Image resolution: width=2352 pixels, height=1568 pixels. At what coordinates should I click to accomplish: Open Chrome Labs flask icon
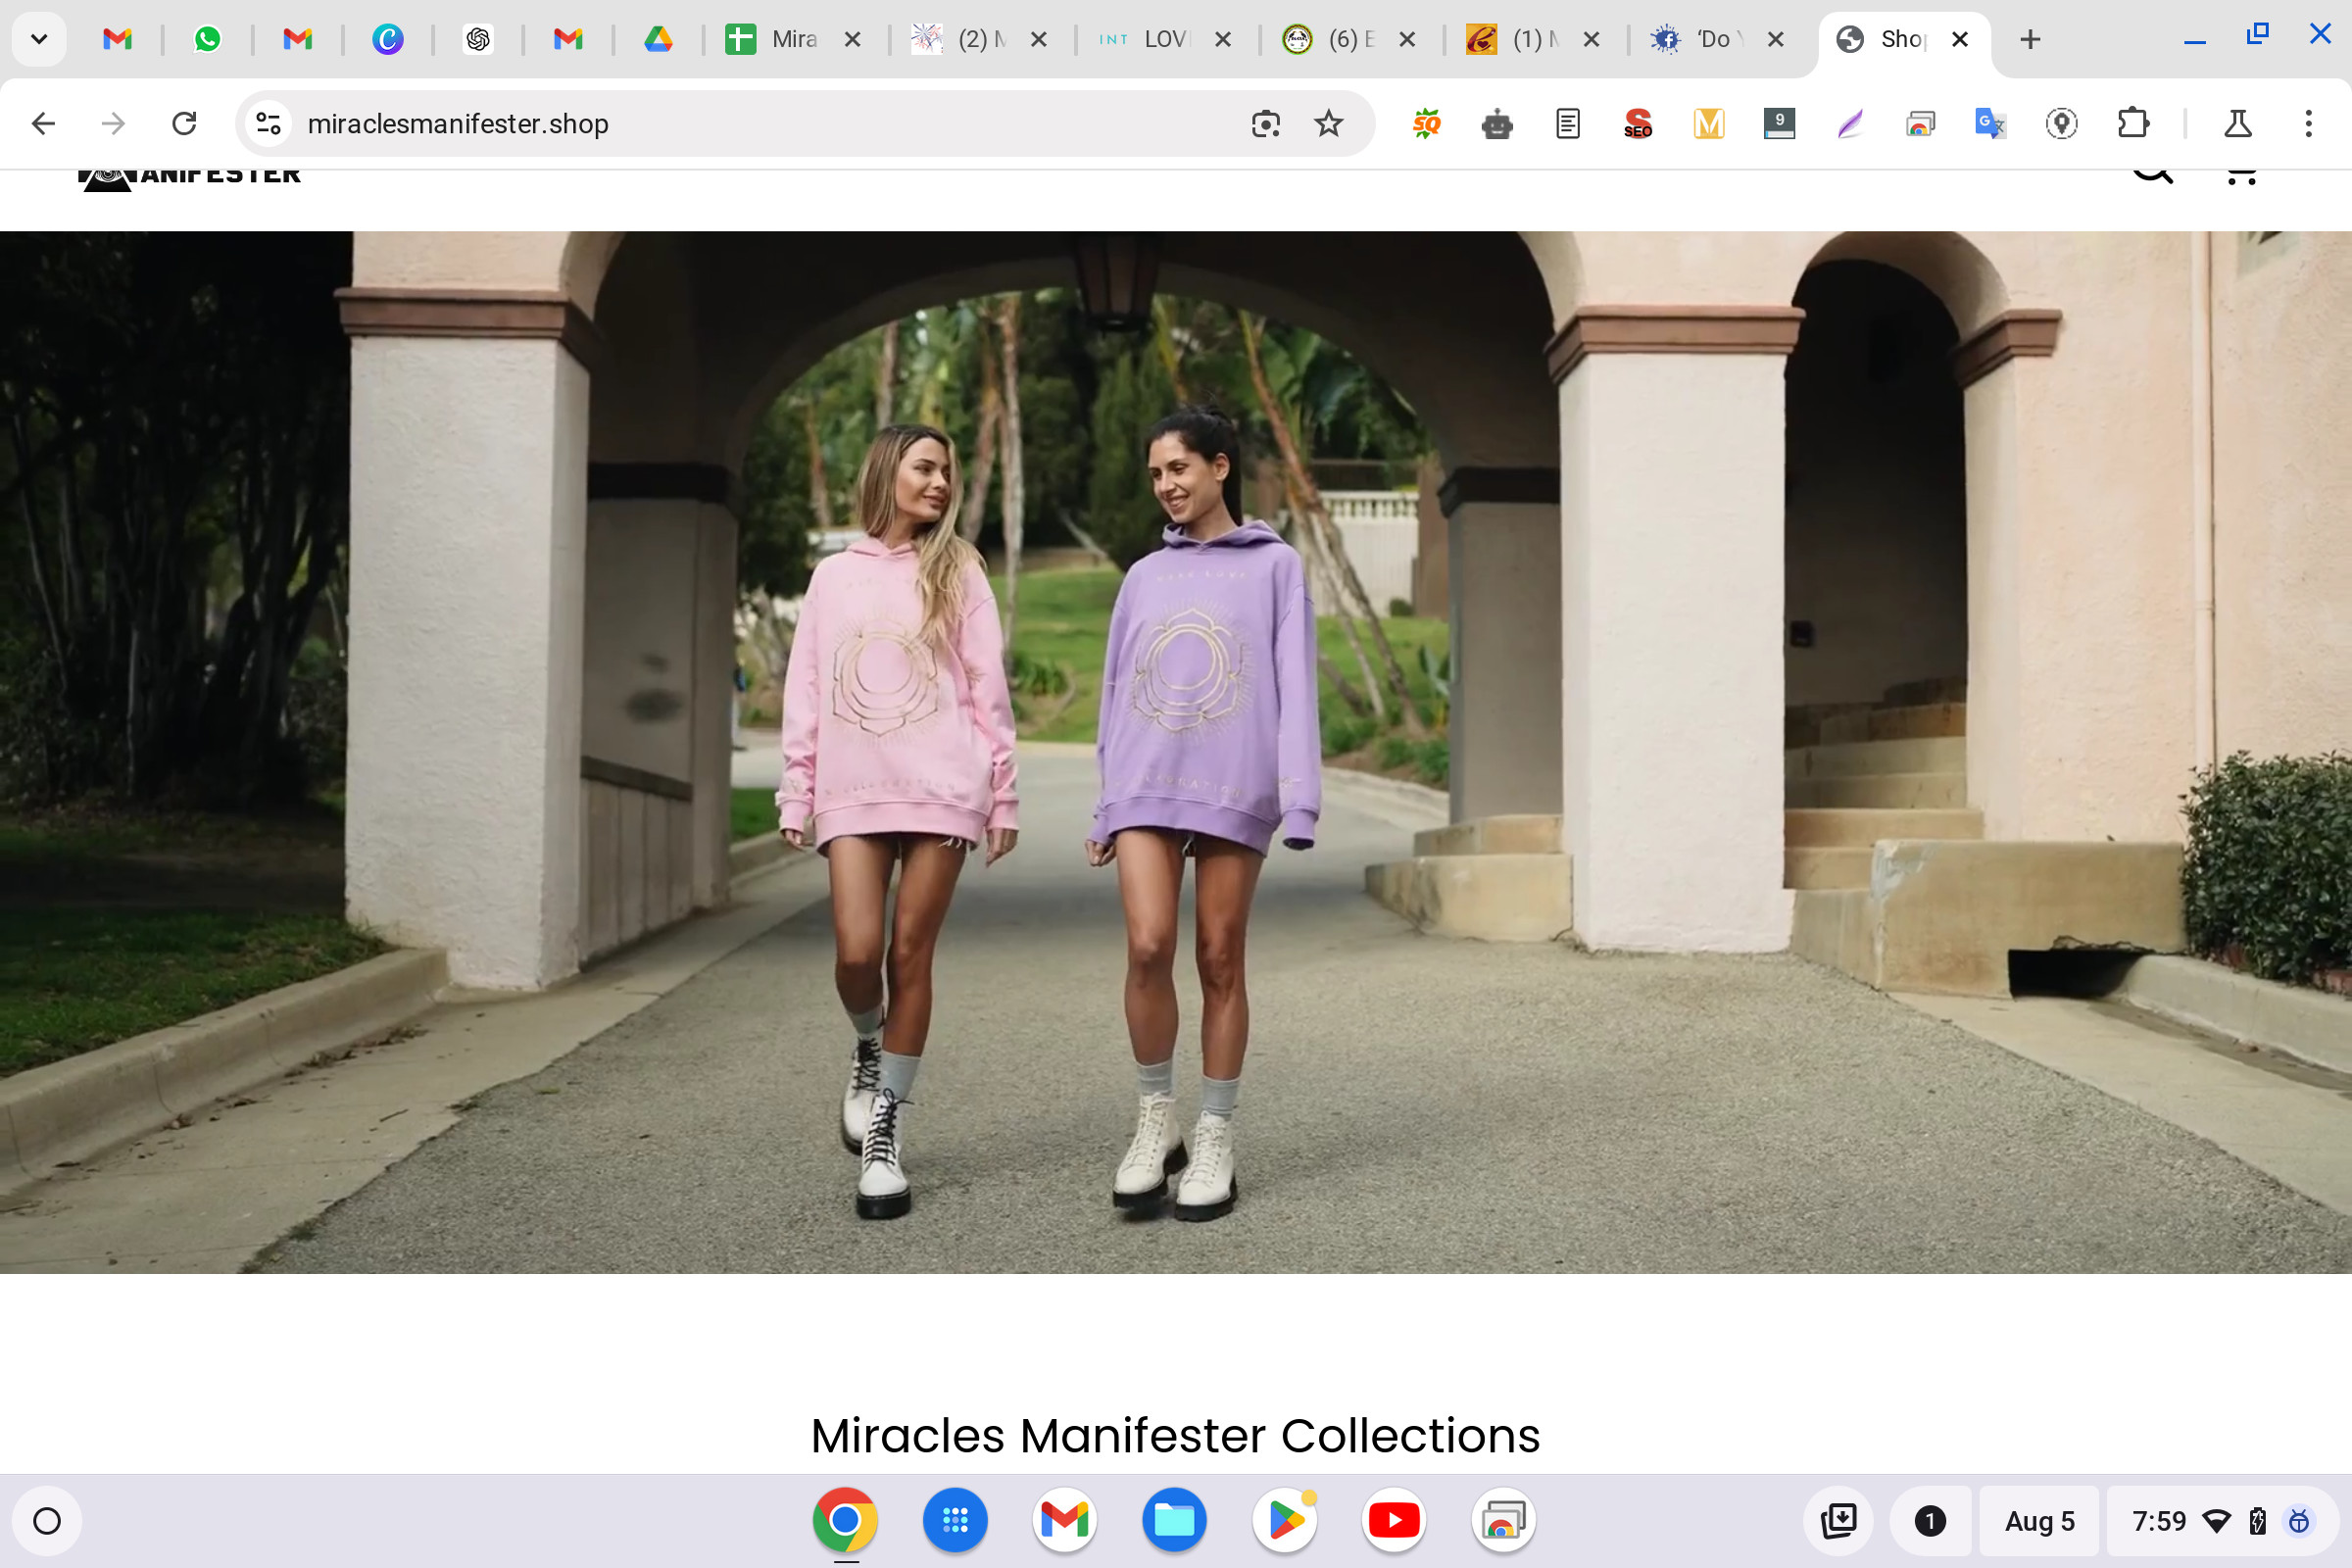[2238, 124]
